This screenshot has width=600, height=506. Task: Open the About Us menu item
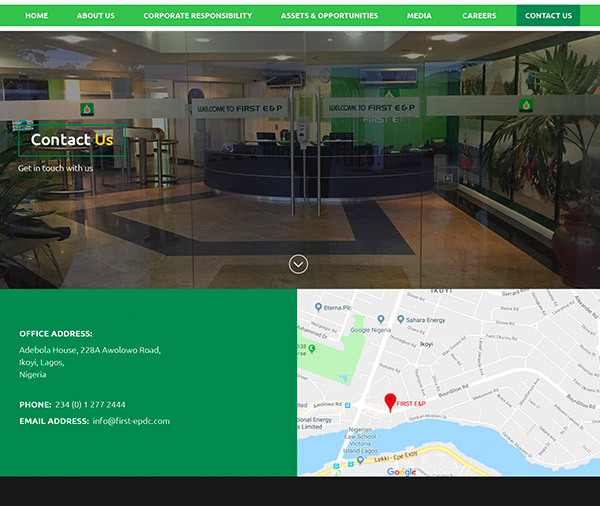[95, 16]
